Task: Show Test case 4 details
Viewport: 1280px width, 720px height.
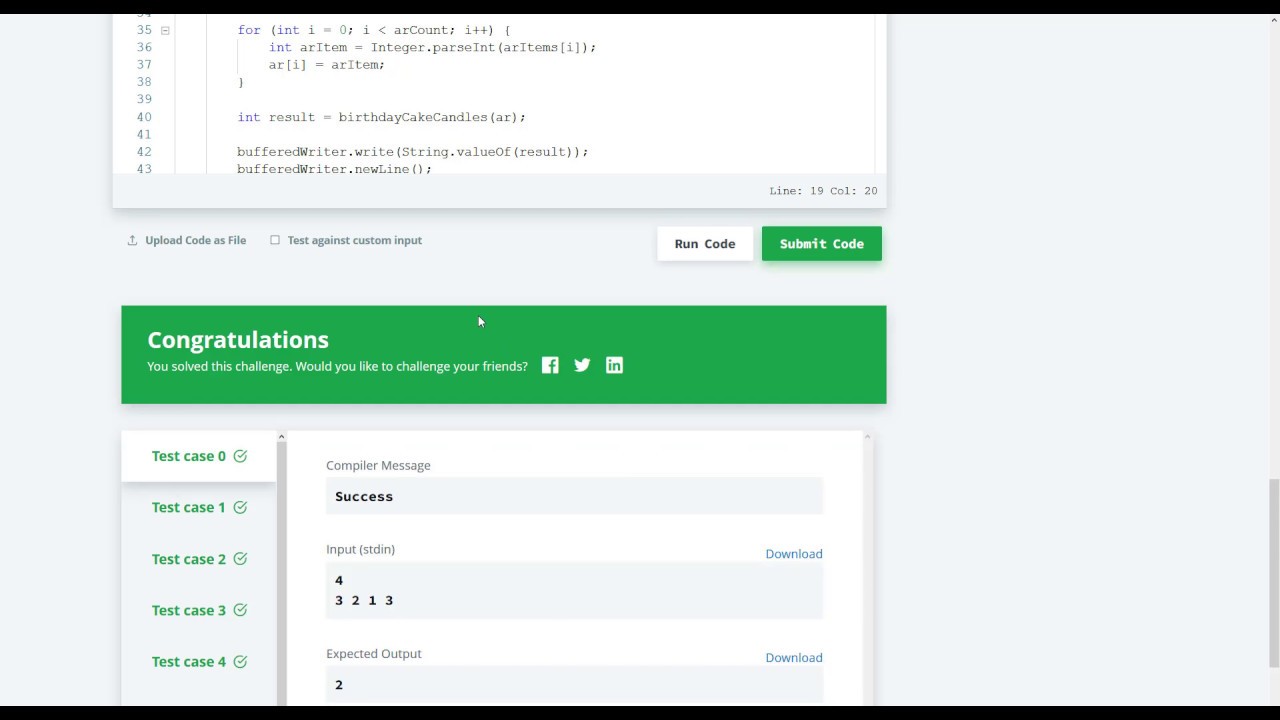Action: pos(199,661)
